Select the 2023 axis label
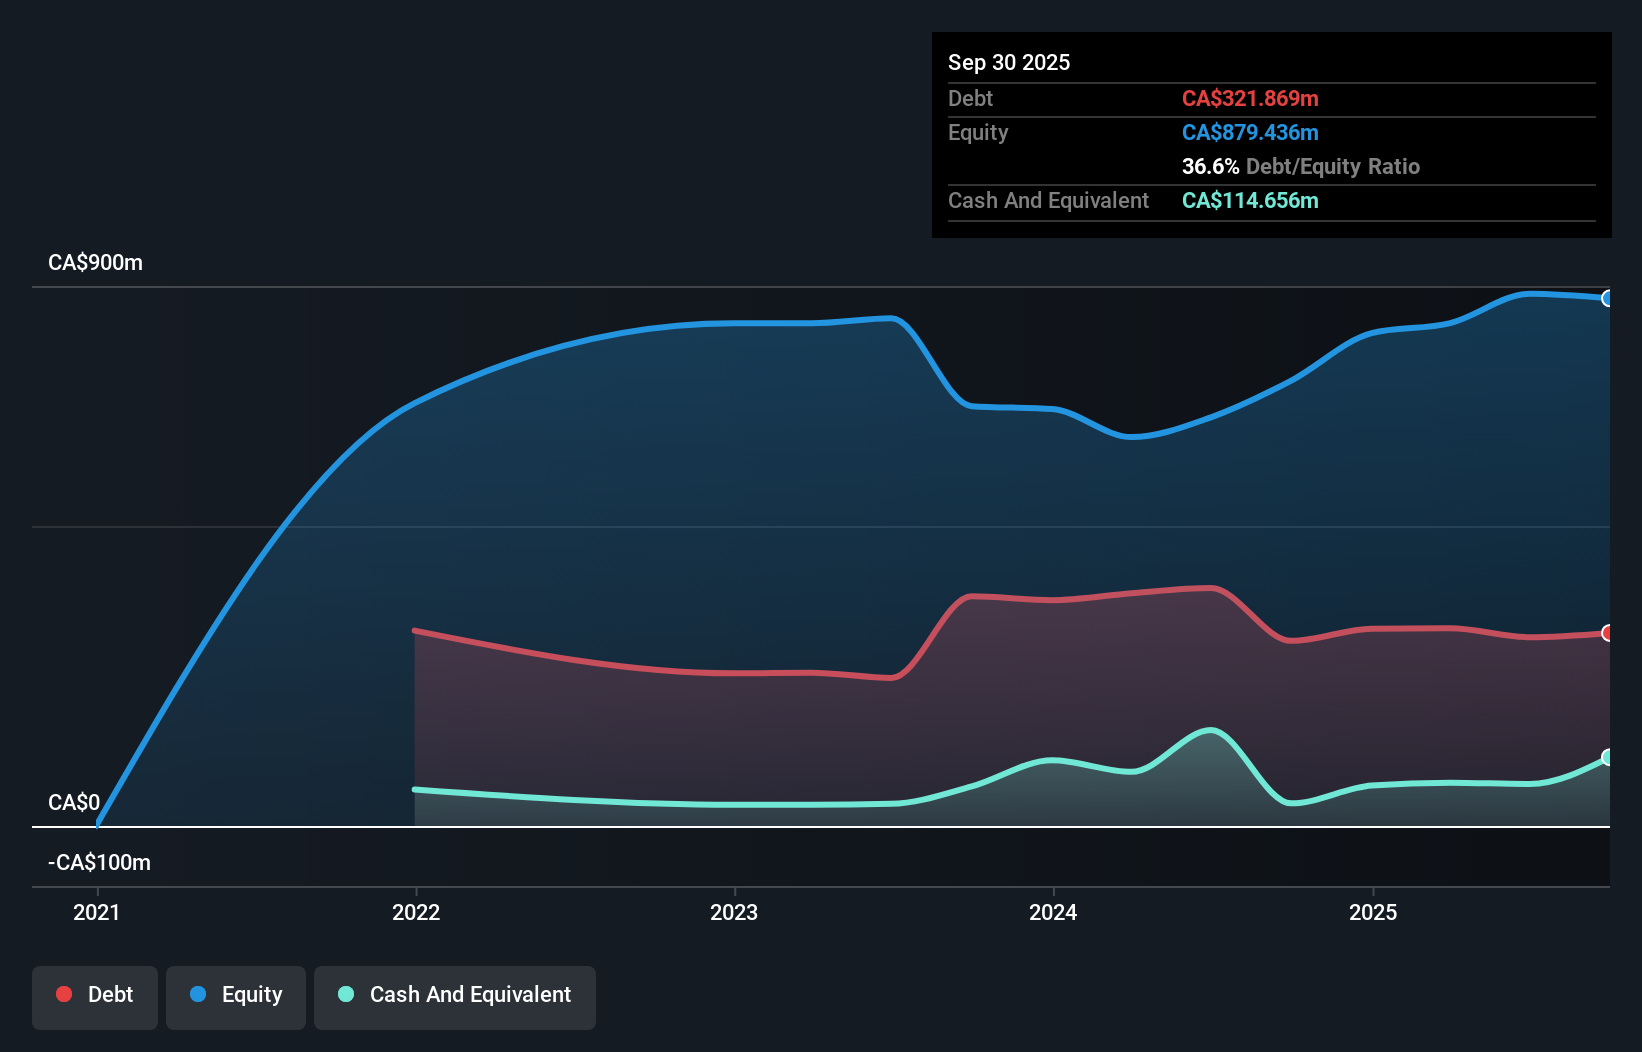This screenshot has height=1052, width=1642. 735,912
